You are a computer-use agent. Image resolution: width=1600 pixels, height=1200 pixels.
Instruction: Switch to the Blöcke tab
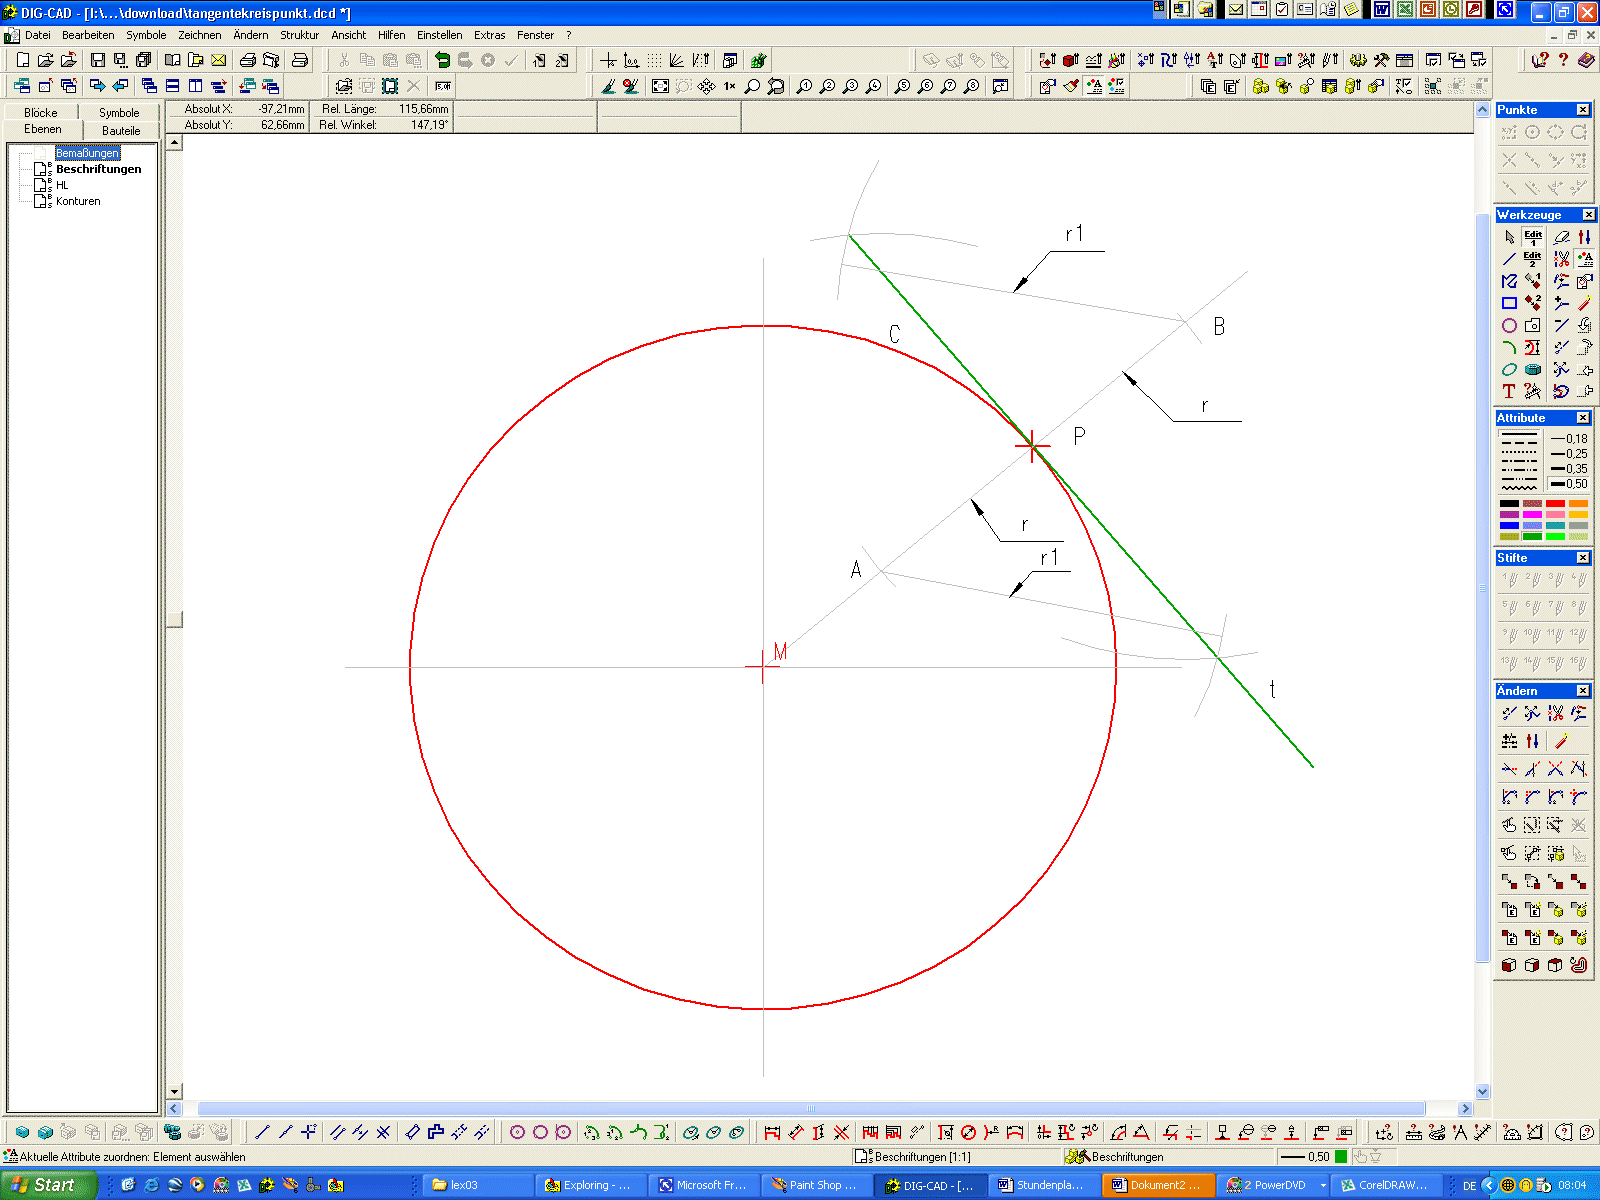pyautogui.click(x=41, y=113)
